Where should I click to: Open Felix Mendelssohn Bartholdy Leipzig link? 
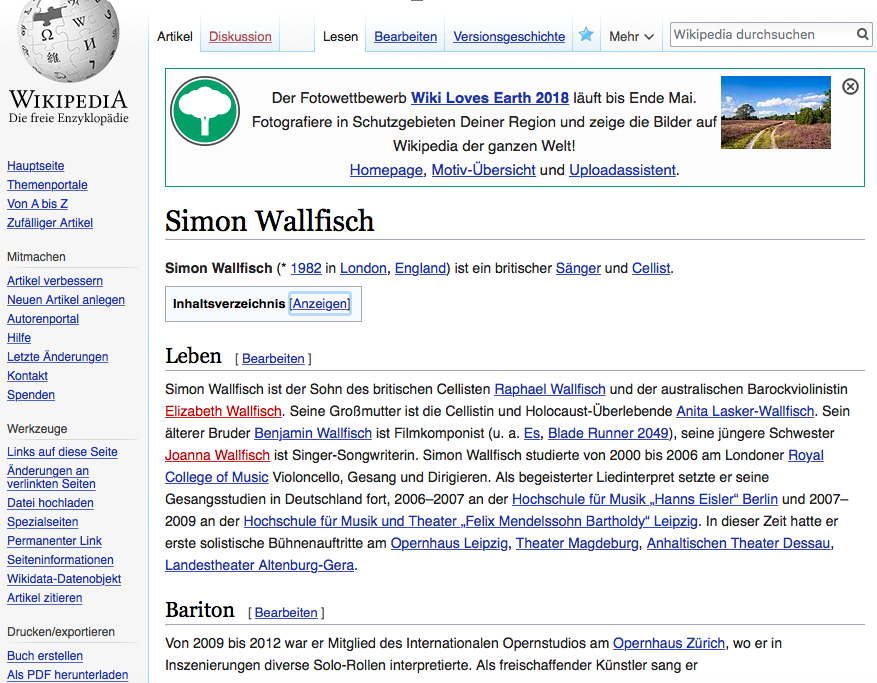(470, 522)
